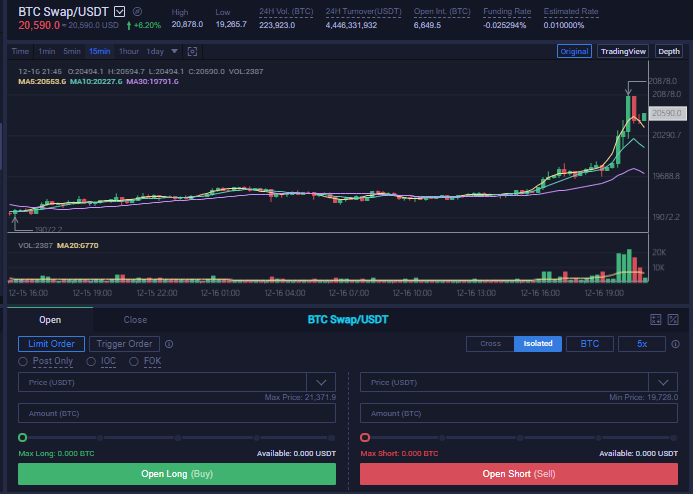
Task: Click the short-side Price (USDT) field
Action: click(x=504, y=382)
